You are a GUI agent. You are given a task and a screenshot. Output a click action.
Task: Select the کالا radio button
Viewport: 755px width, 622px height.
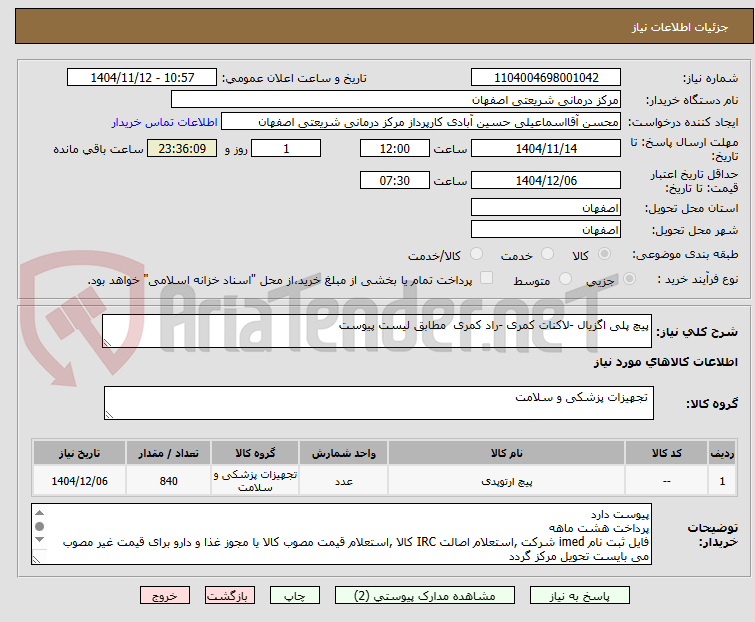coord(604,254)
